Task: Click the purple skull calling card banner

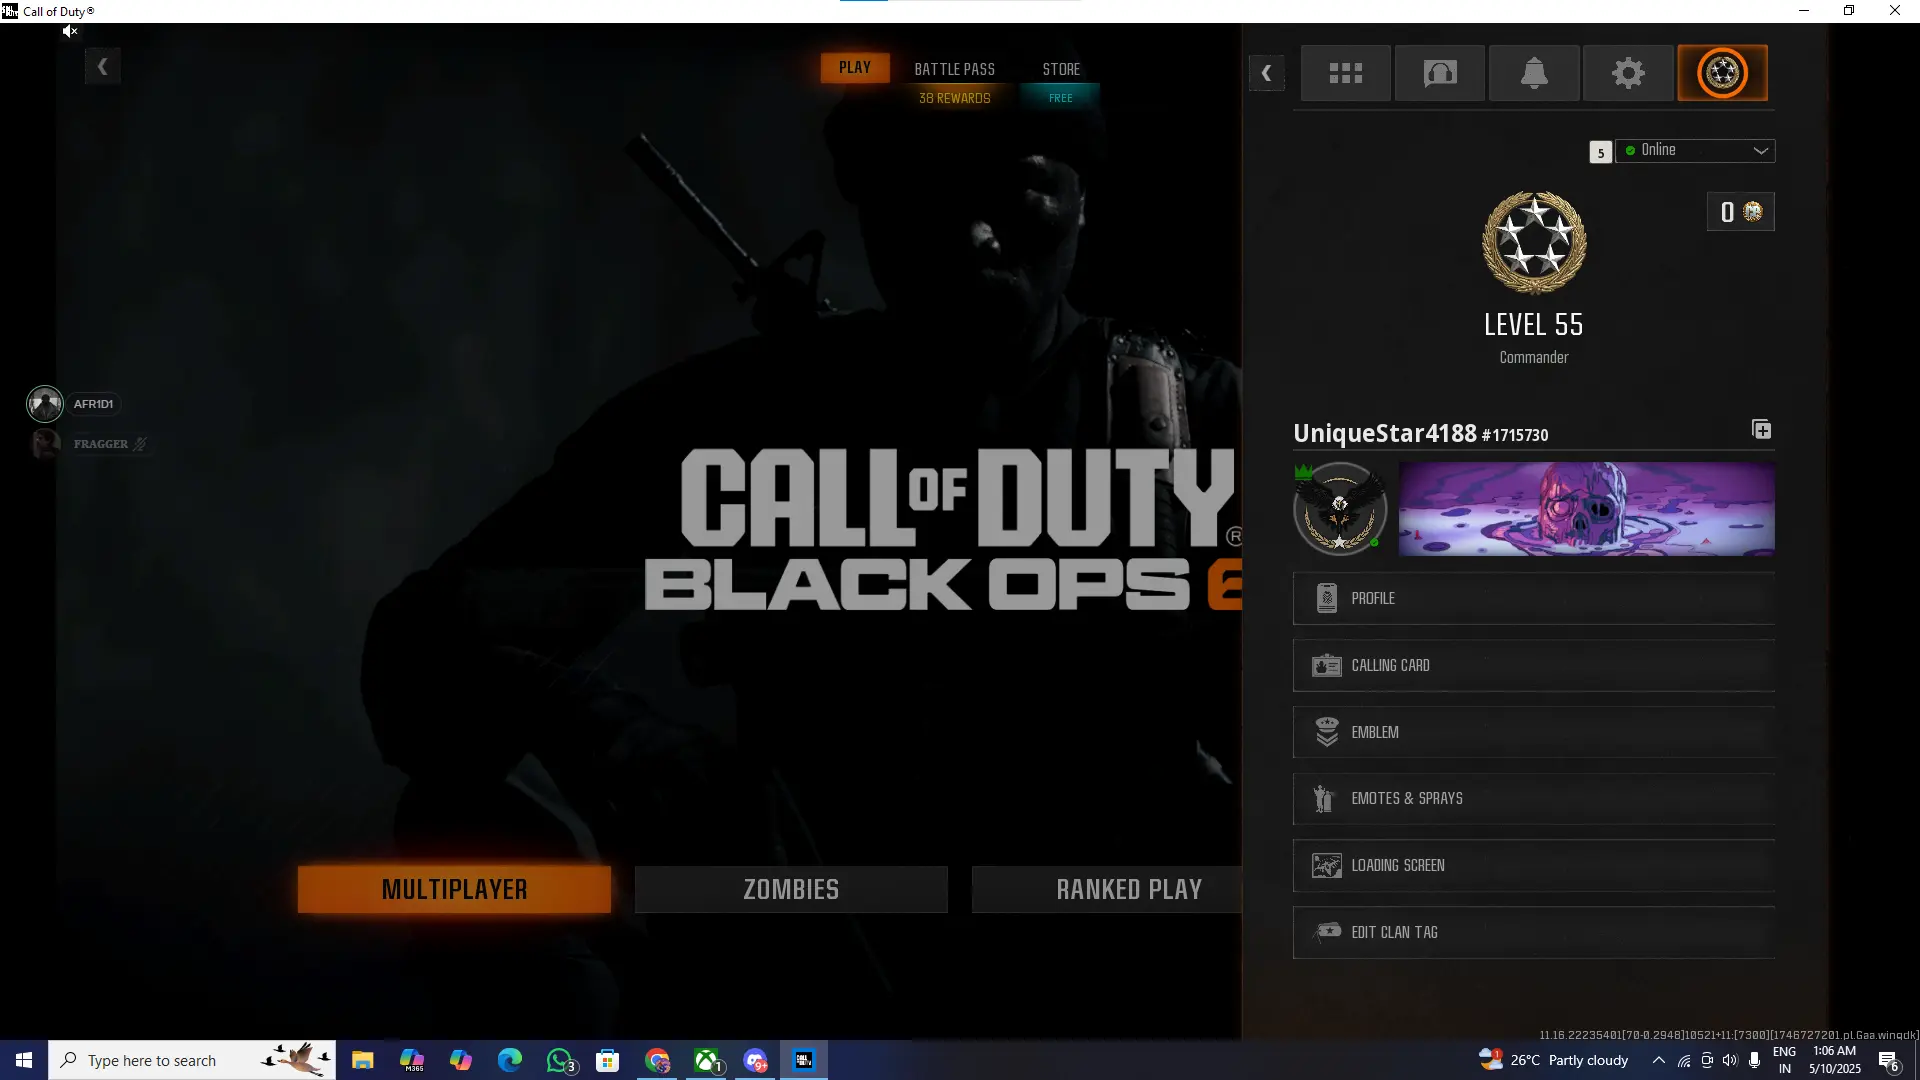Action: pos(1586,509)
